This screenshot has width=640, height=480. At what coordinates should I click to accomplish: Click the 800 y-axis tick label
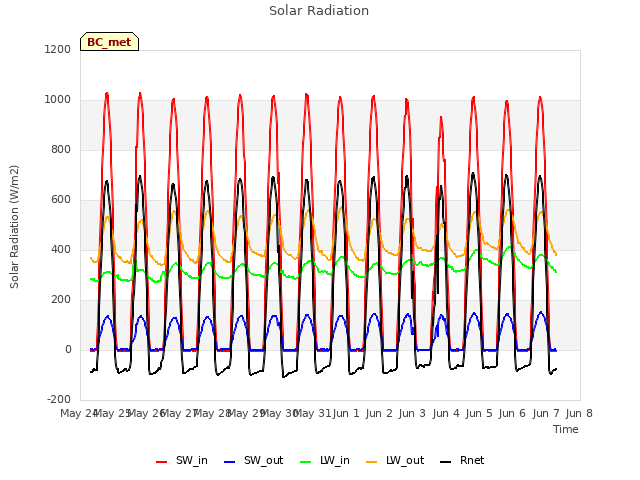[61, 149]
